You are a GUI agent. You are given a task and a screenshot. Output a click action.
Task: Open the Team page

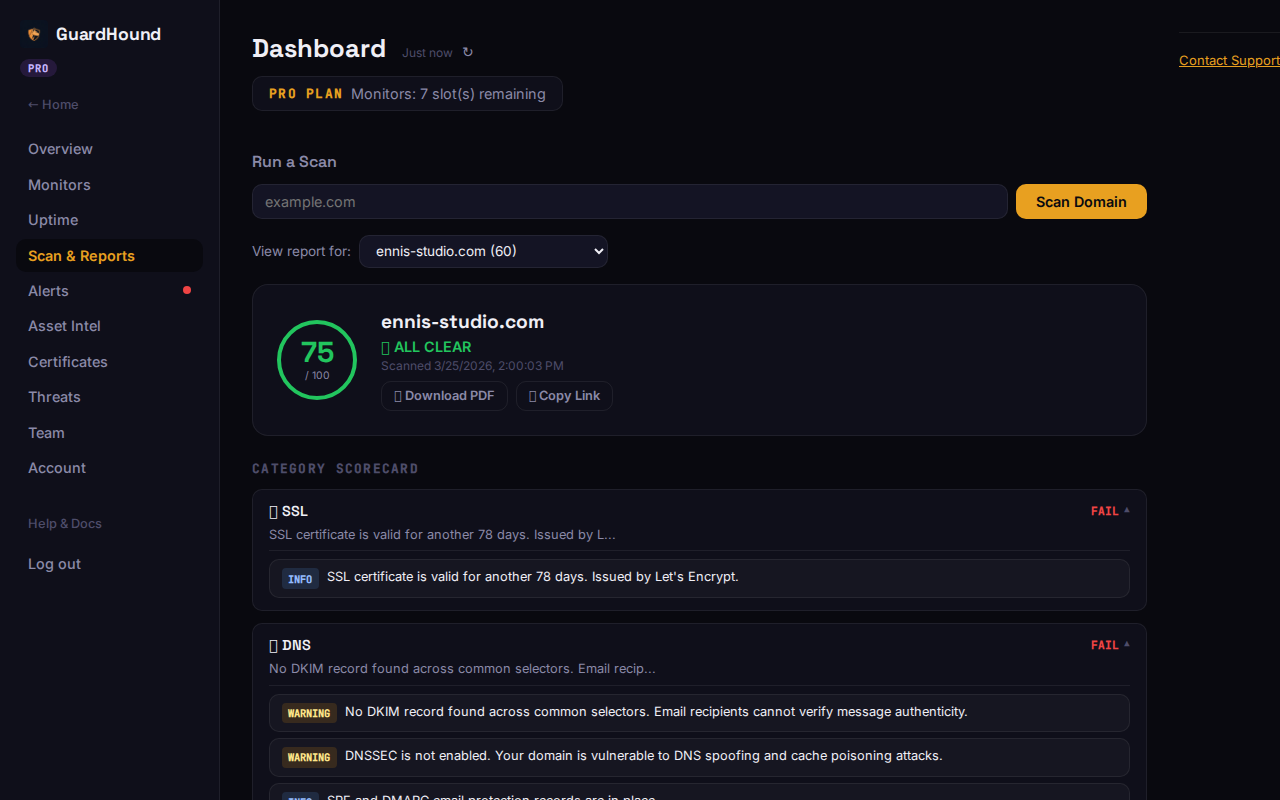[x=109, y=433]
